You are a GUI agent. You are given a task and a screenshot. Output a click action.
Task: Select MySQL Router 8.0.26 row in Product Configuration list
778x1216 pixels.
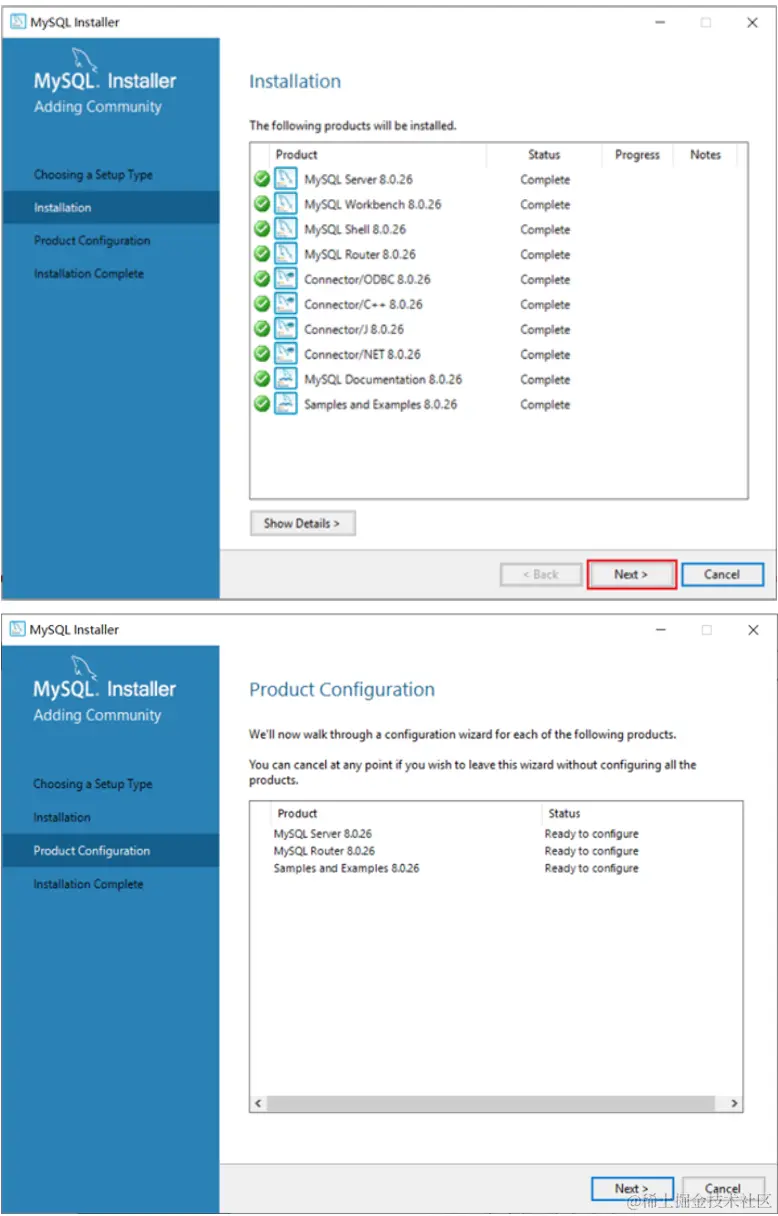pyautogui.click(x=496, y=851)
